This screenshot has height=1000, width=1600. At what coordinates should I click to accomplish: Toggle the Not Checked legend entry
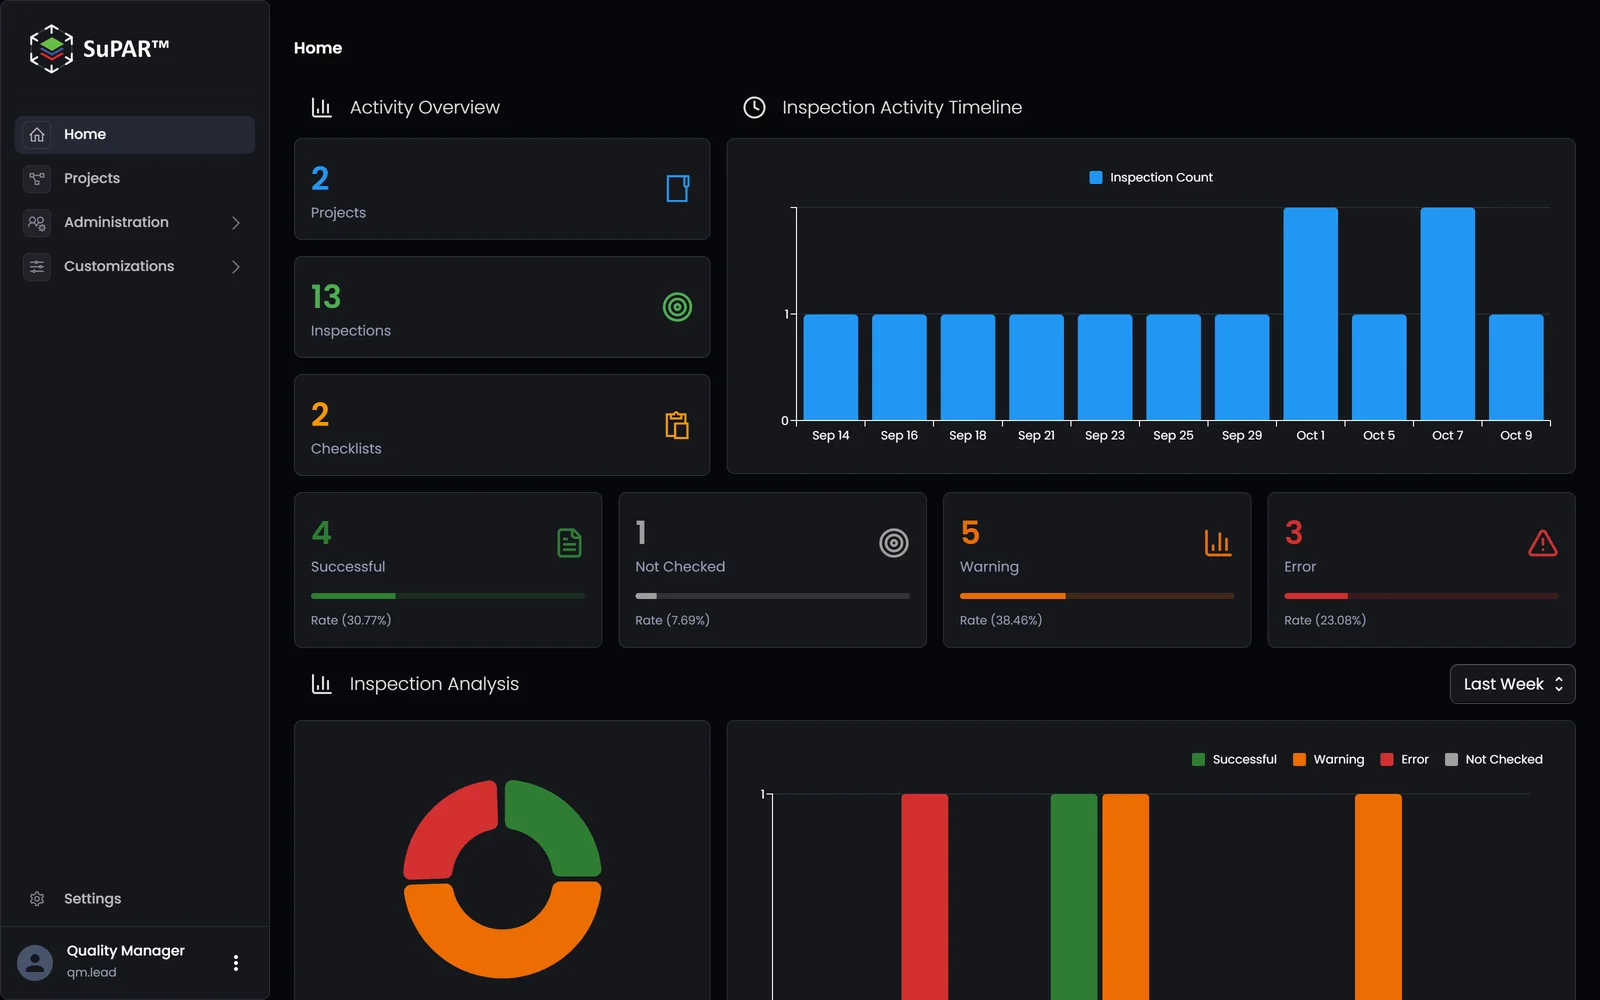(1494, 759)
